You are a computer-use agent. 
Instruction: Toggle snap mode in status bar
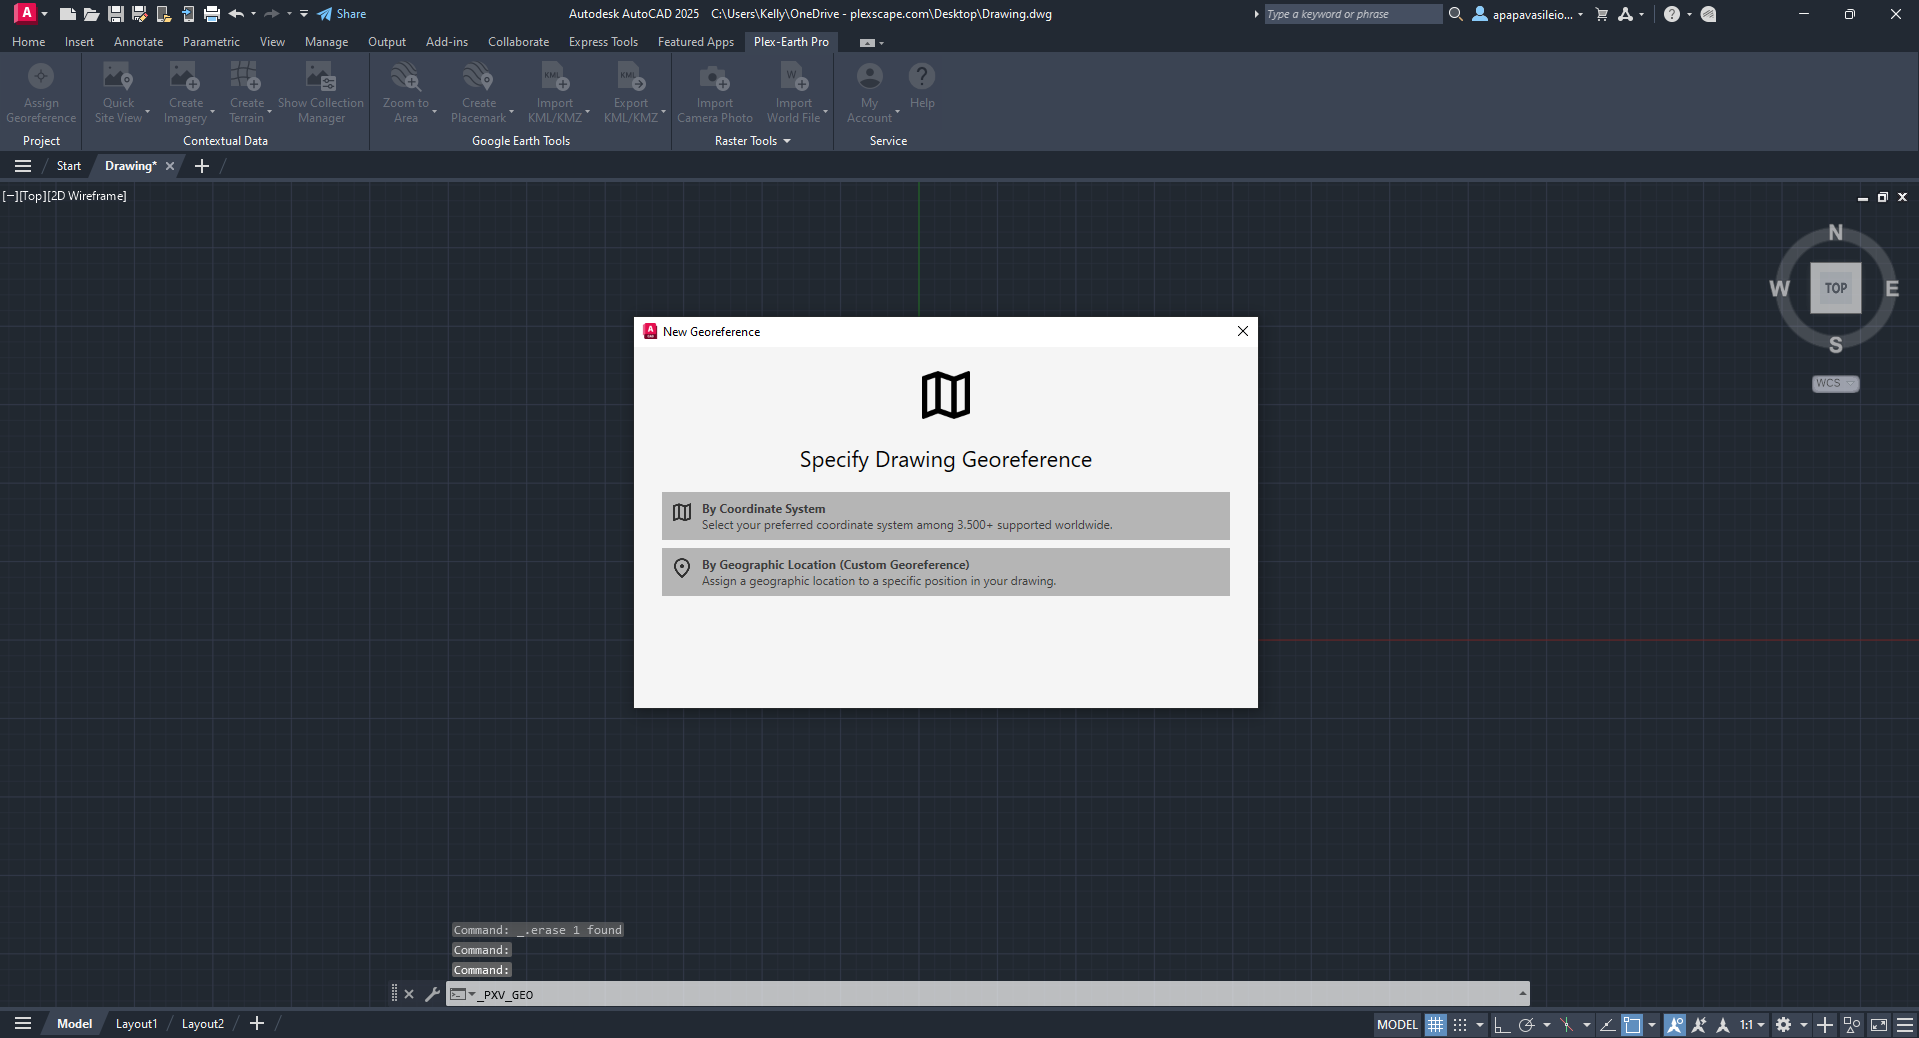1460,1024
